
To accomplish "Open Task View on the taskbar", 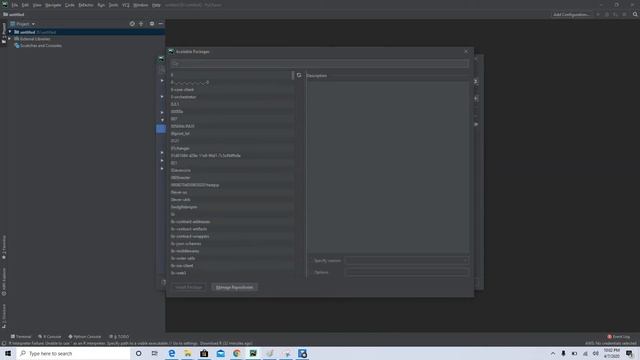I will click(x=155, y=353).
